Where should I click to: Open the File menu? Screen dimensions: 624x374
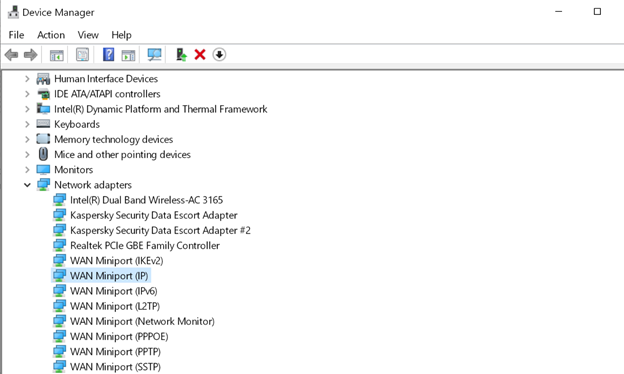click(x=16, y=35)
